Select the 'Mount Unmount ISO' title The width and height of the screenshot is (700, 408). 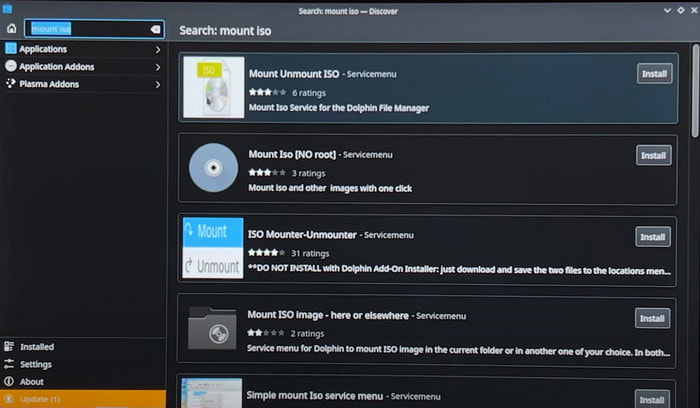[x=294, y=74]
